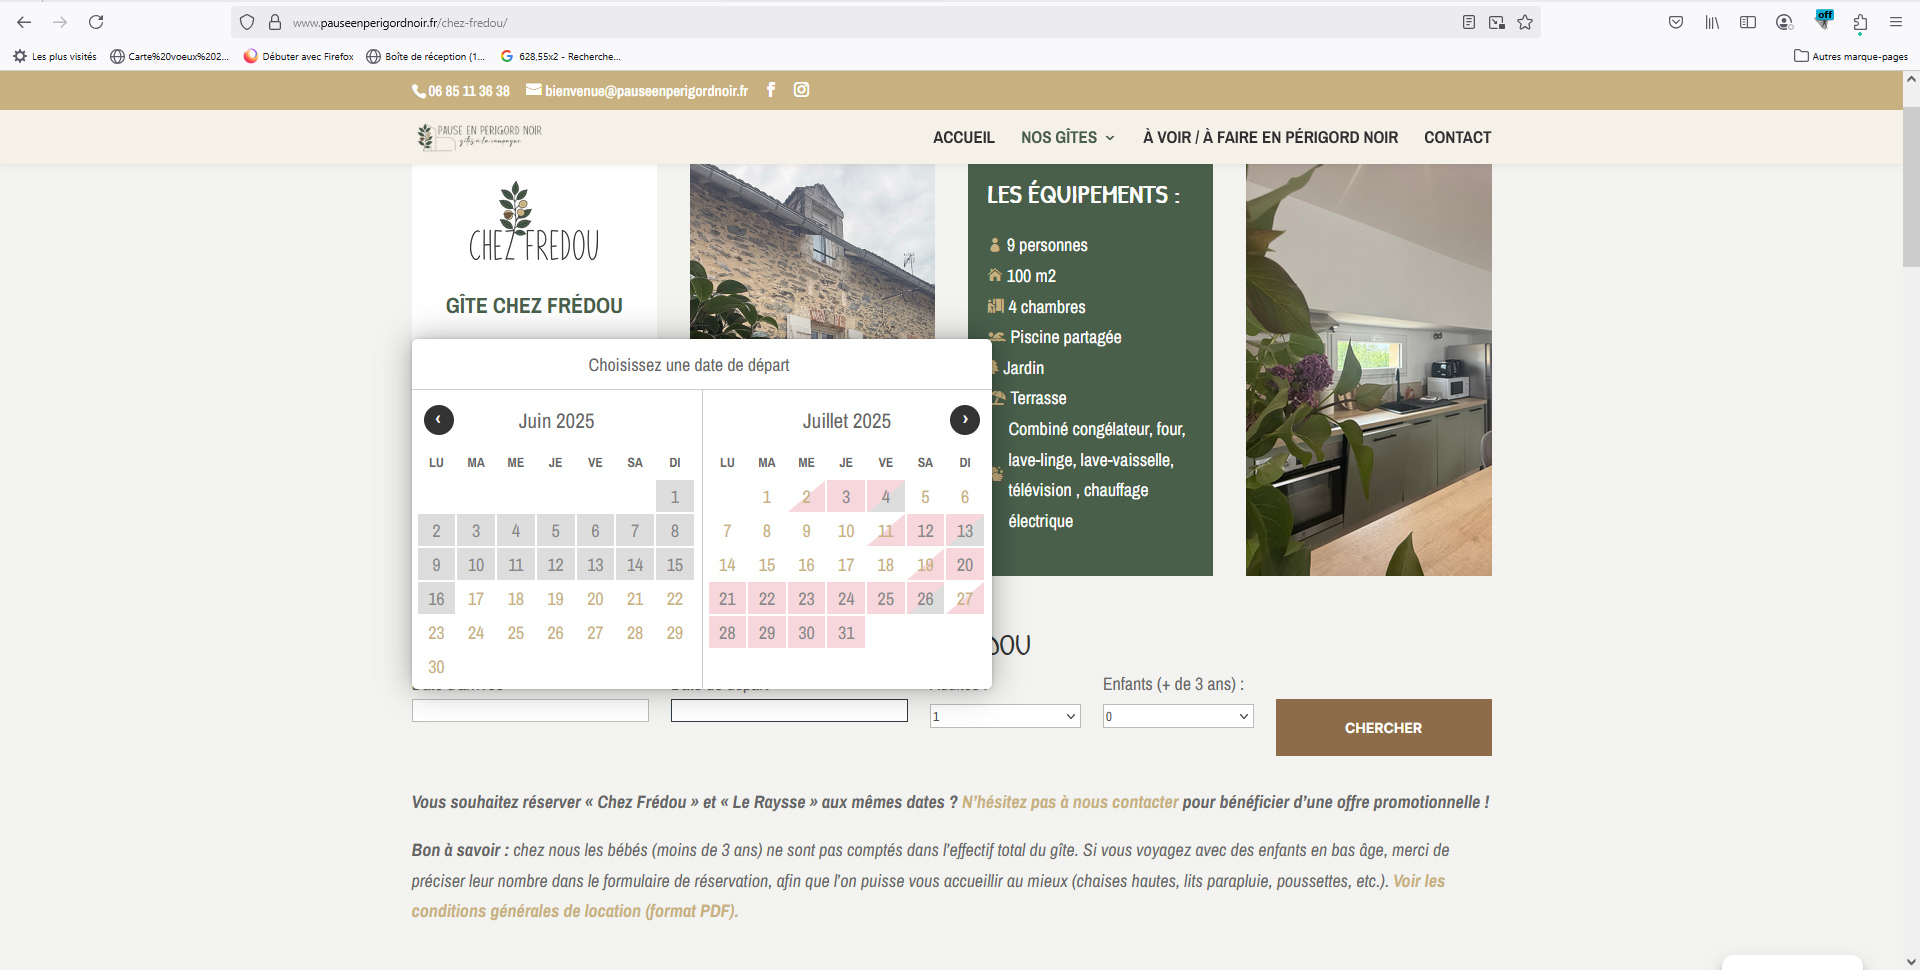Select 22 Juin 2025 in calendar
This screenshot has height=970, width=1920.
675,599
